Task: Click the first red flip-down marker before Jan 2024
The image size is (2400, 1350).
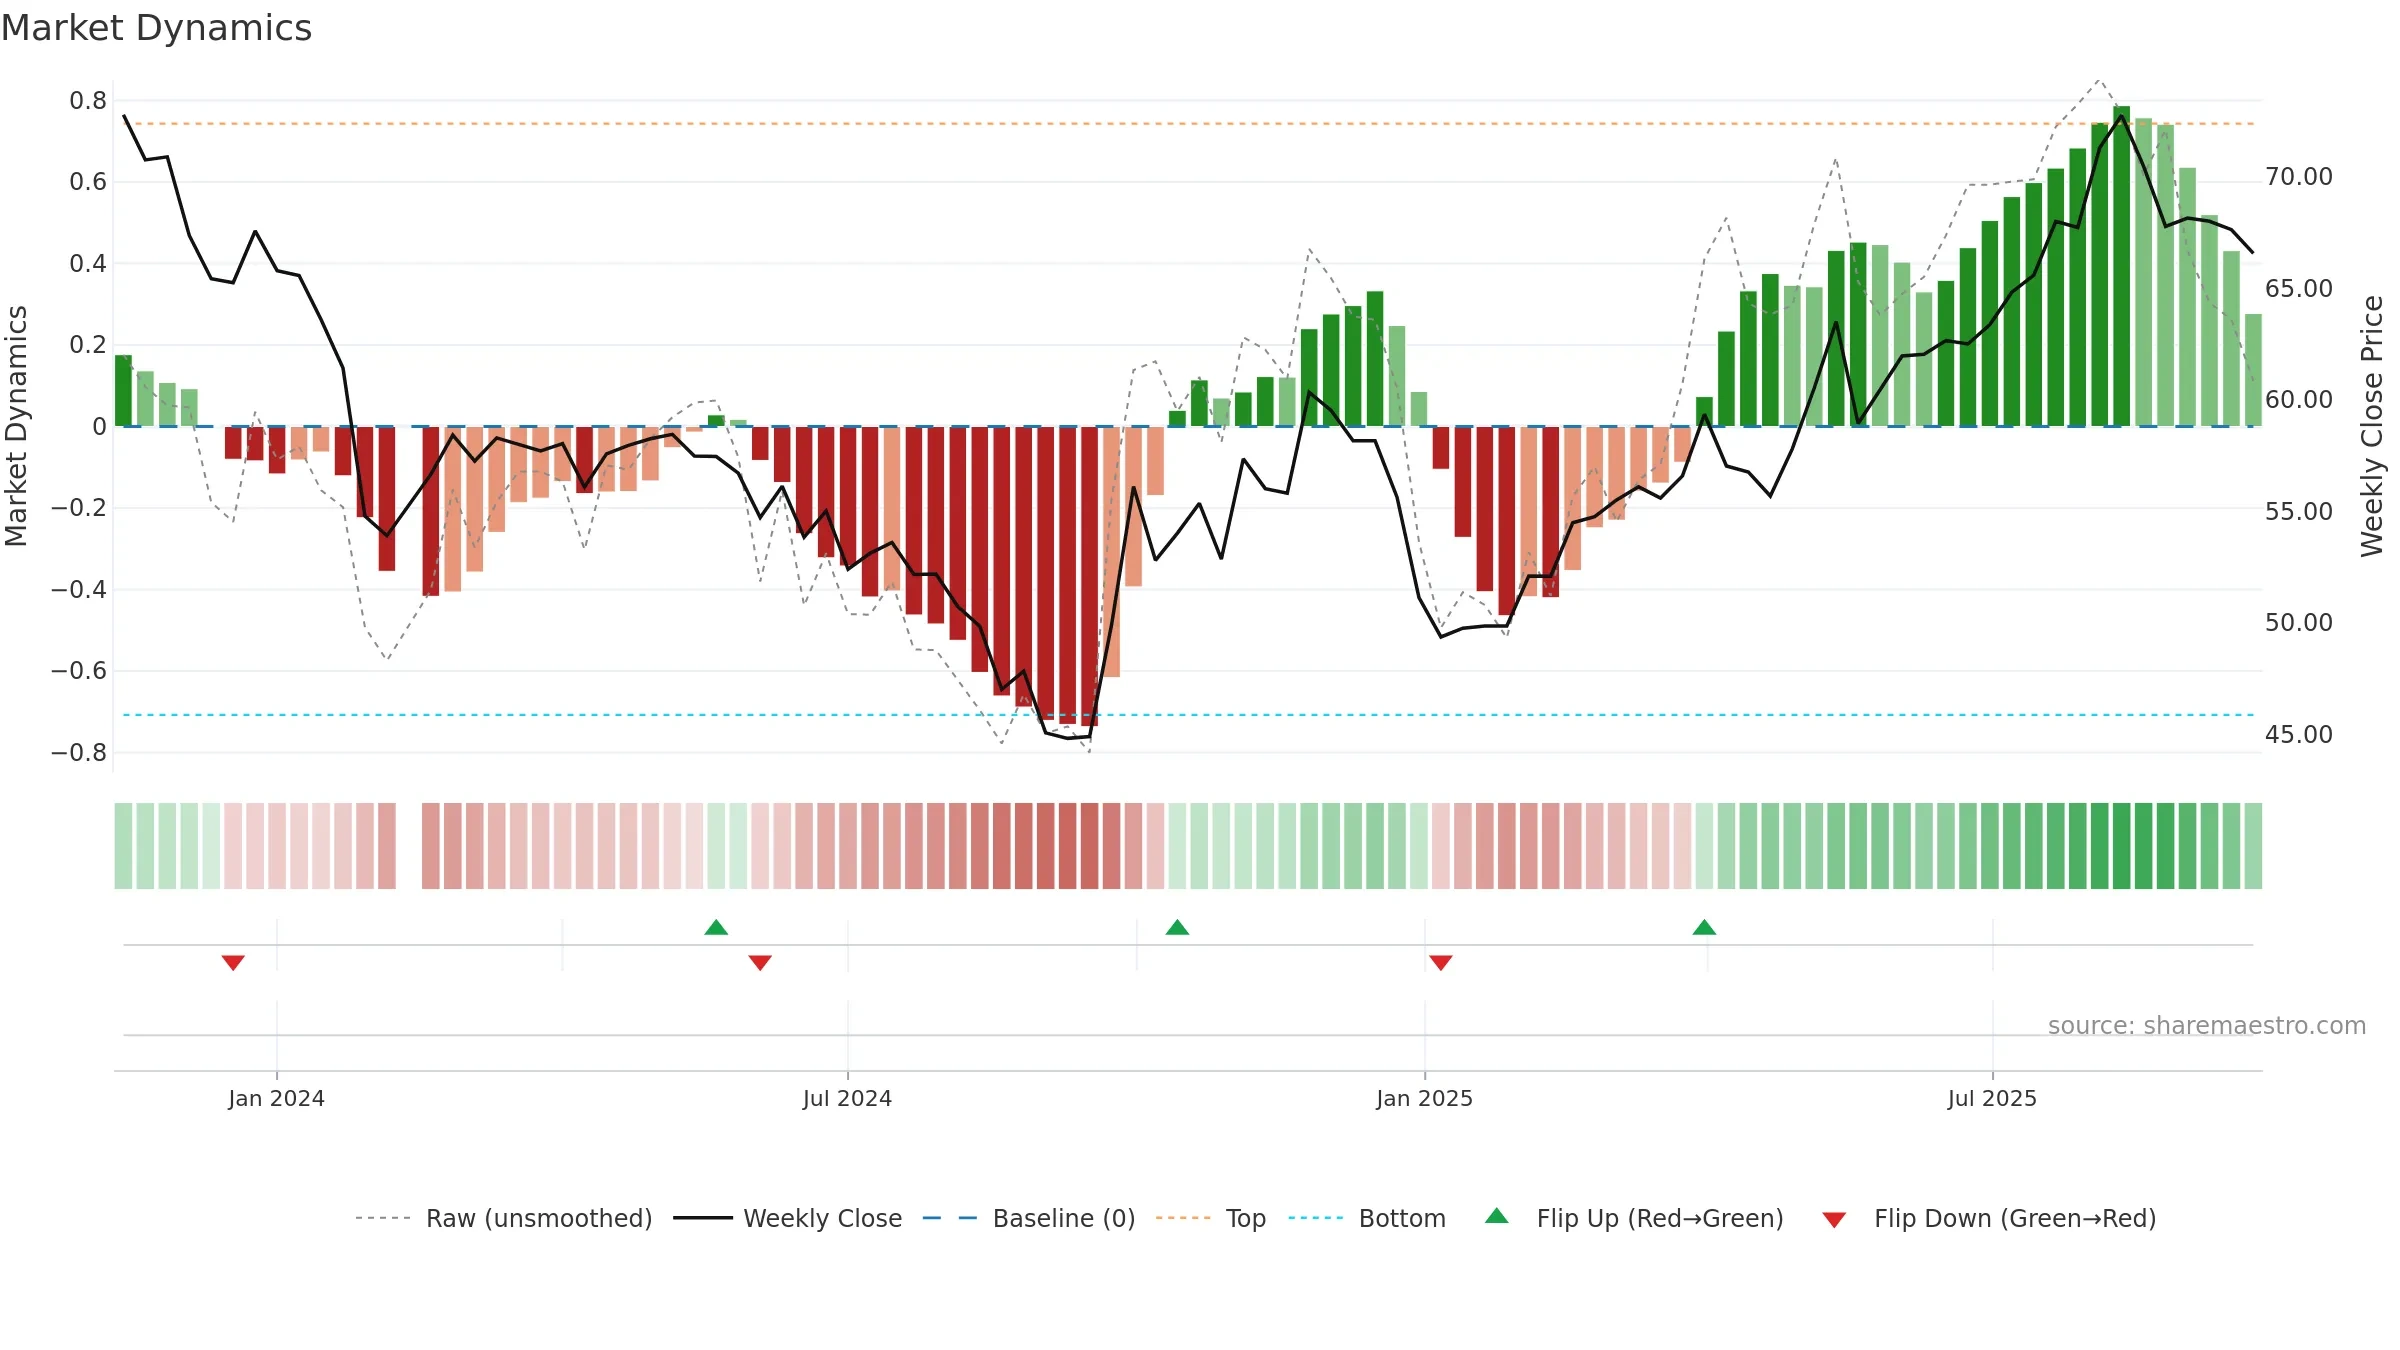Action: click(233, 962)
